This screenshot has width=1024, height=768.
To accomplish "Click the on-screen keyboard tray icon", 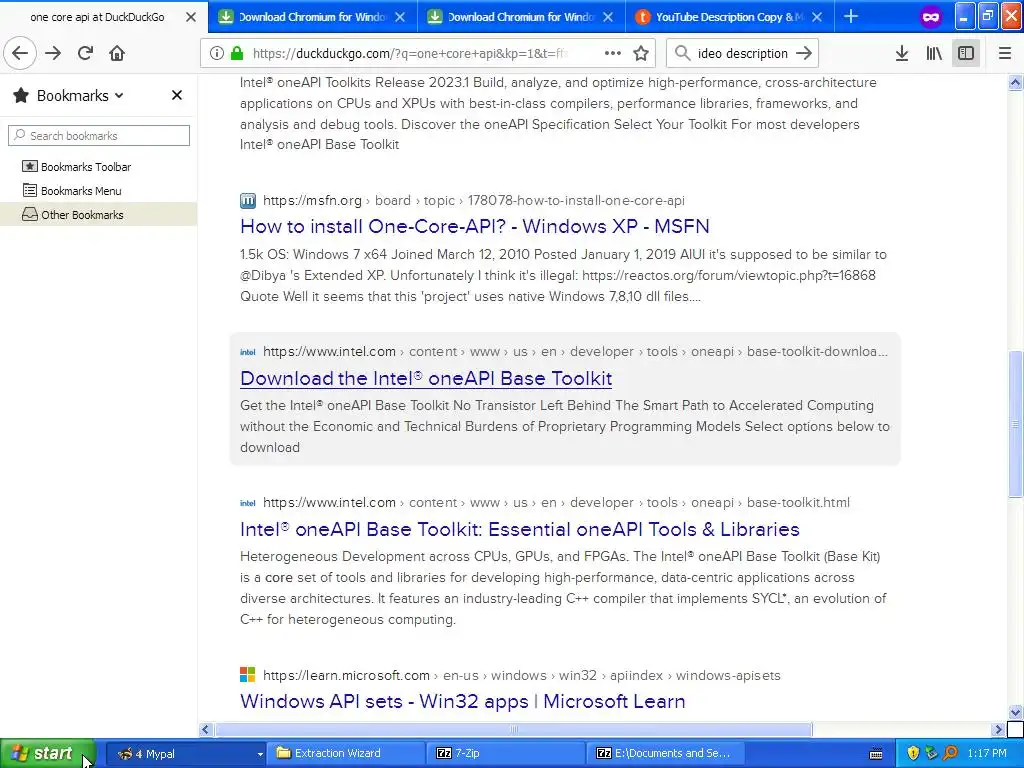I will [x=876, y=754].
